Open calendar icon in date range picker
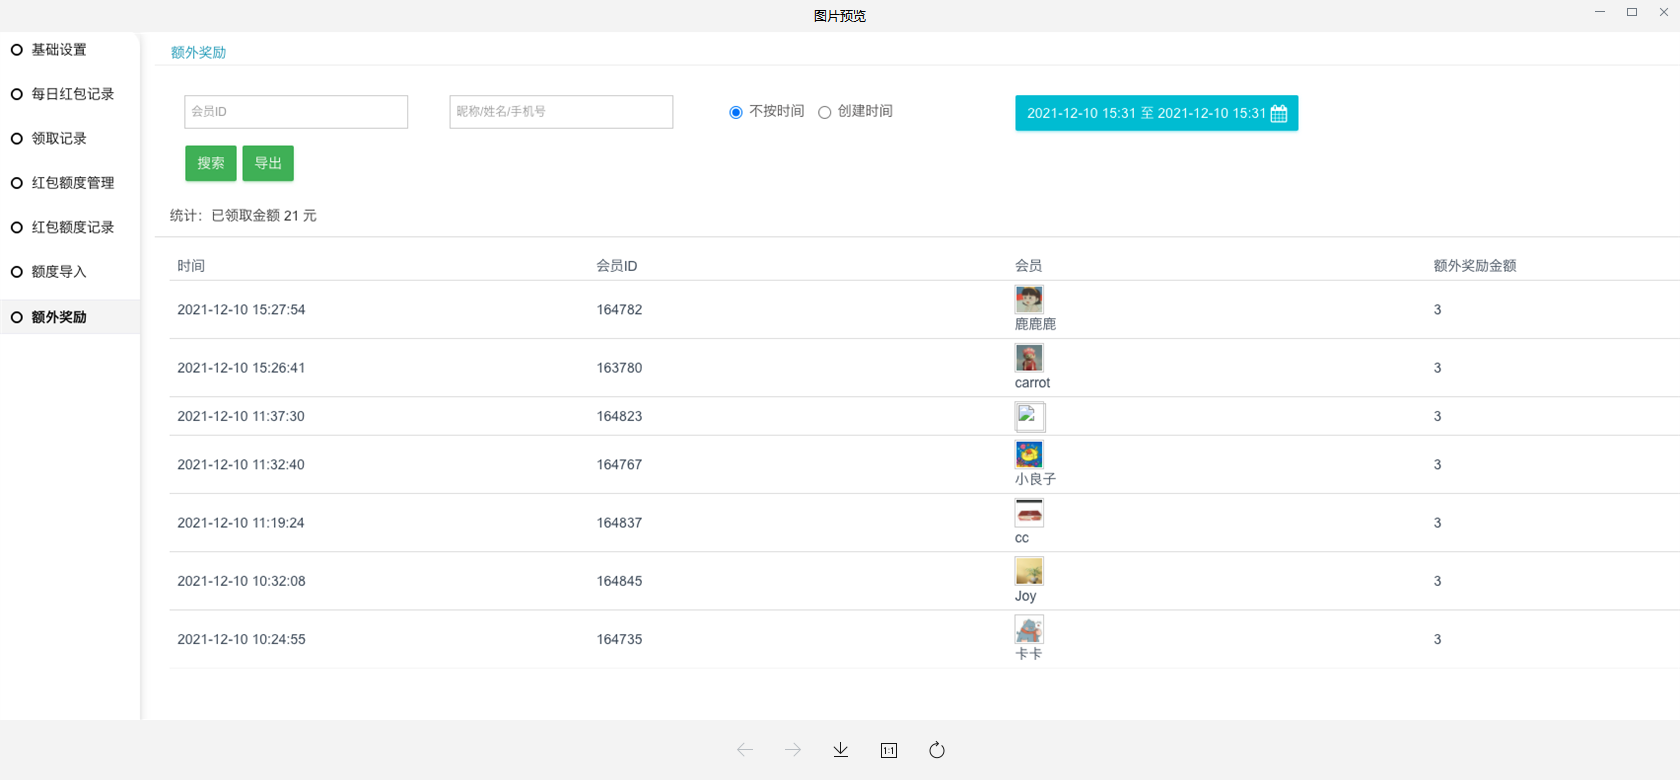1680x780 pixels. tap(1279, 113)
